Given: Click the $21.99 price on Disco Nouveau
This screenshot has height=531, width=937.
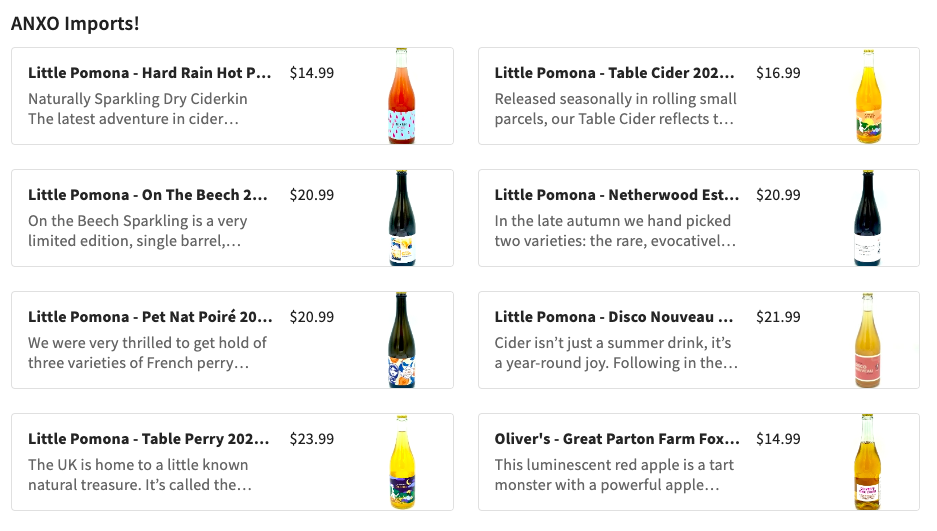Looking at the screenshot, I should tap(778, 317).
